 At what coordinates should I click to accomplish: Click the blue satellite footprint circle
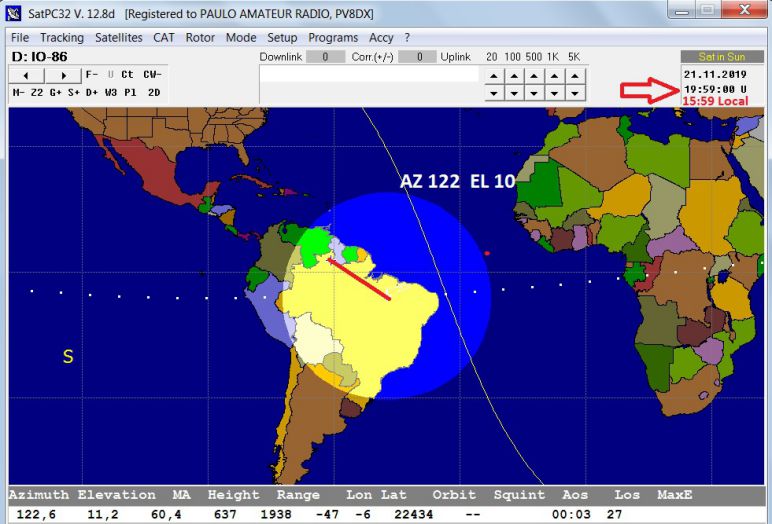[x=440, y=330]
